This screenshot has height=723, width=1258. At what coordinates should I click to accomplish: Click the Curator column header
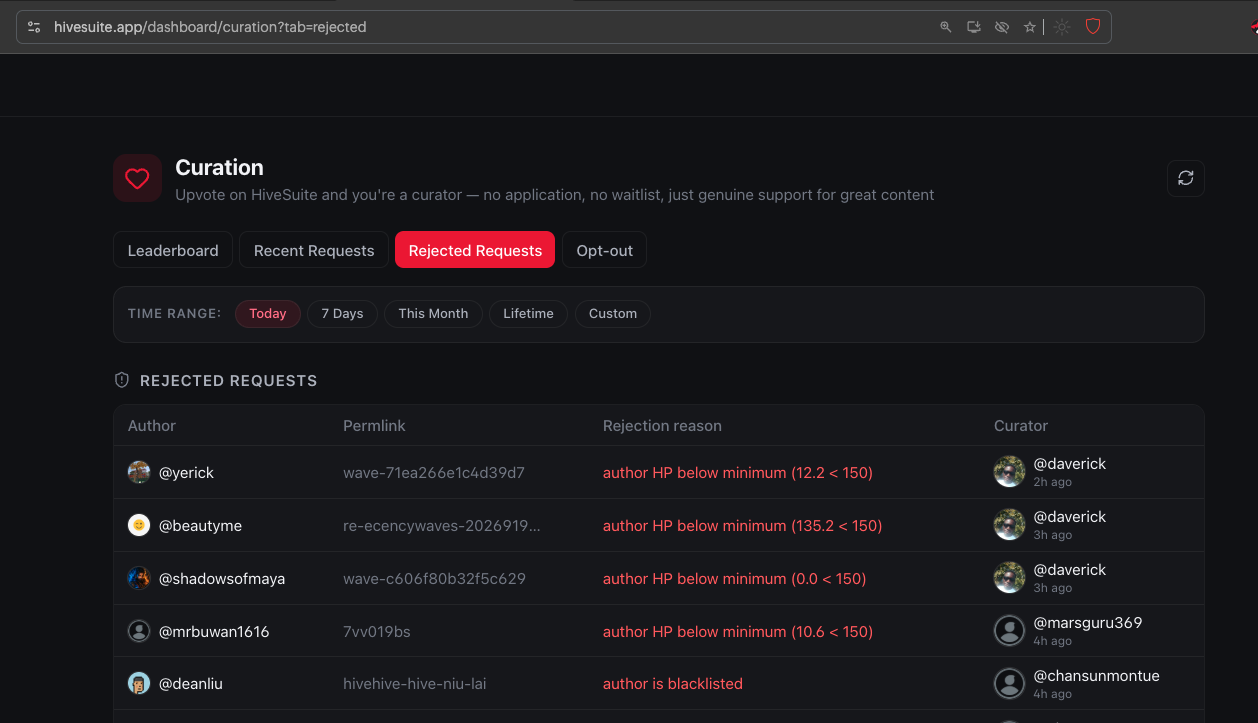tap(1021, 425)
